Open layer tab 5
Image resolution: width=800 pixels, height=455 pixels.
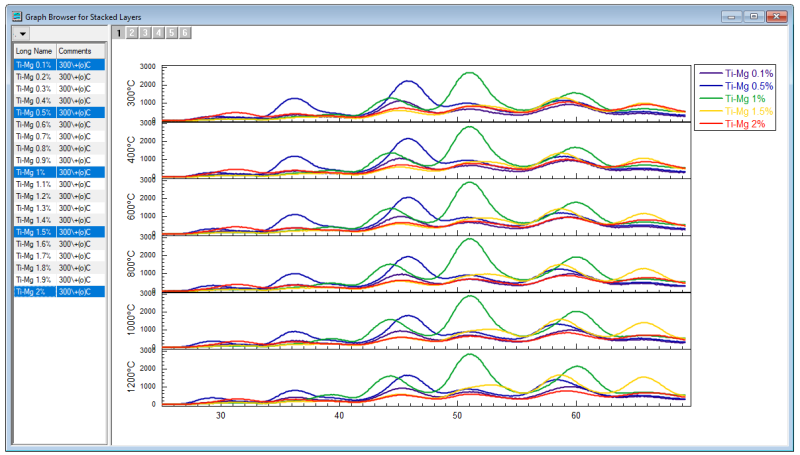click(x=172, y=33)
